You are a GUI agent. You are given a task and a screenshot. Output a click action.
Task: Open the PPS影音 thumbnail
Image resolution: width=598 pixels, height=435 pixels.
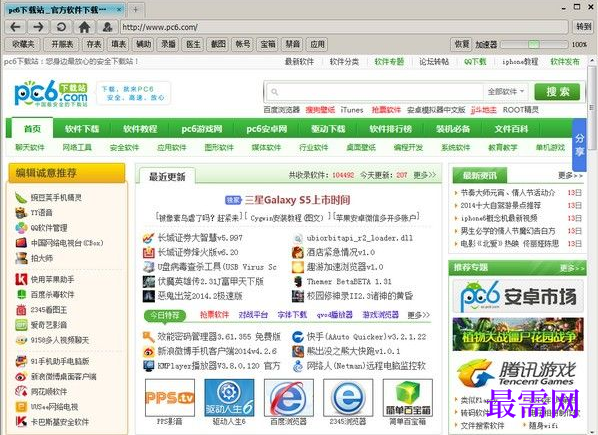pyautogui.click(x=170, y=398)
